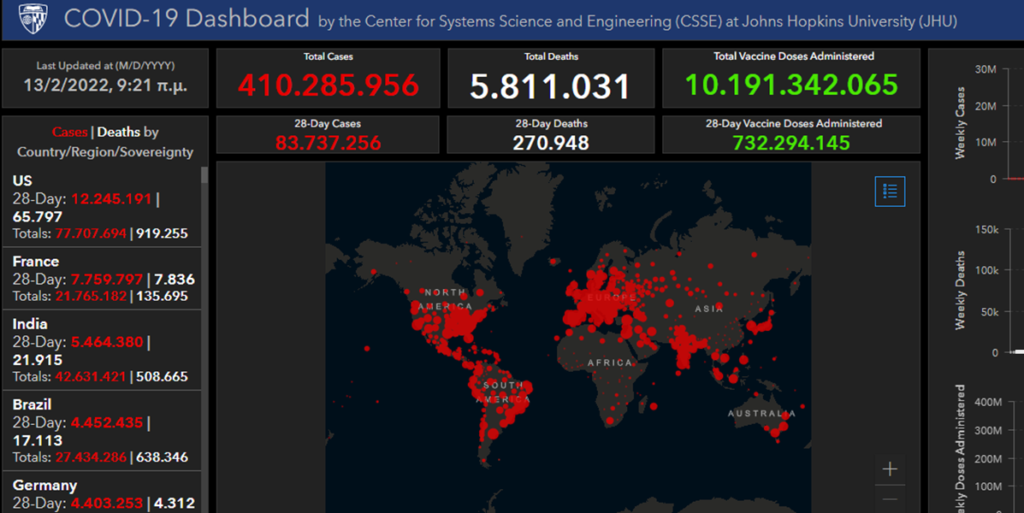This screenshot has width=1024, height=513.
Task: Switch list sorting to 'Deaths'
Action: 118,132
